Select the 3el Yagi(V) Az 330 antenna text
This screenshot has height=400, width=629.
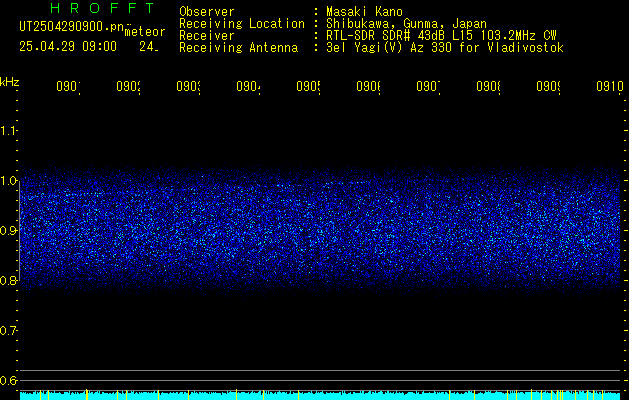pyautogui.click(x=445, y=48)
